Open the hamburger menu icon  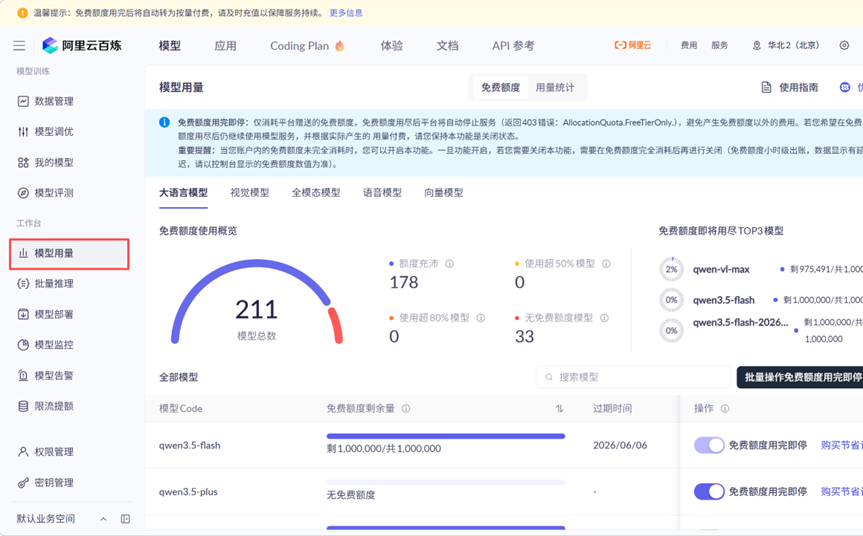(x=19, y=46)
